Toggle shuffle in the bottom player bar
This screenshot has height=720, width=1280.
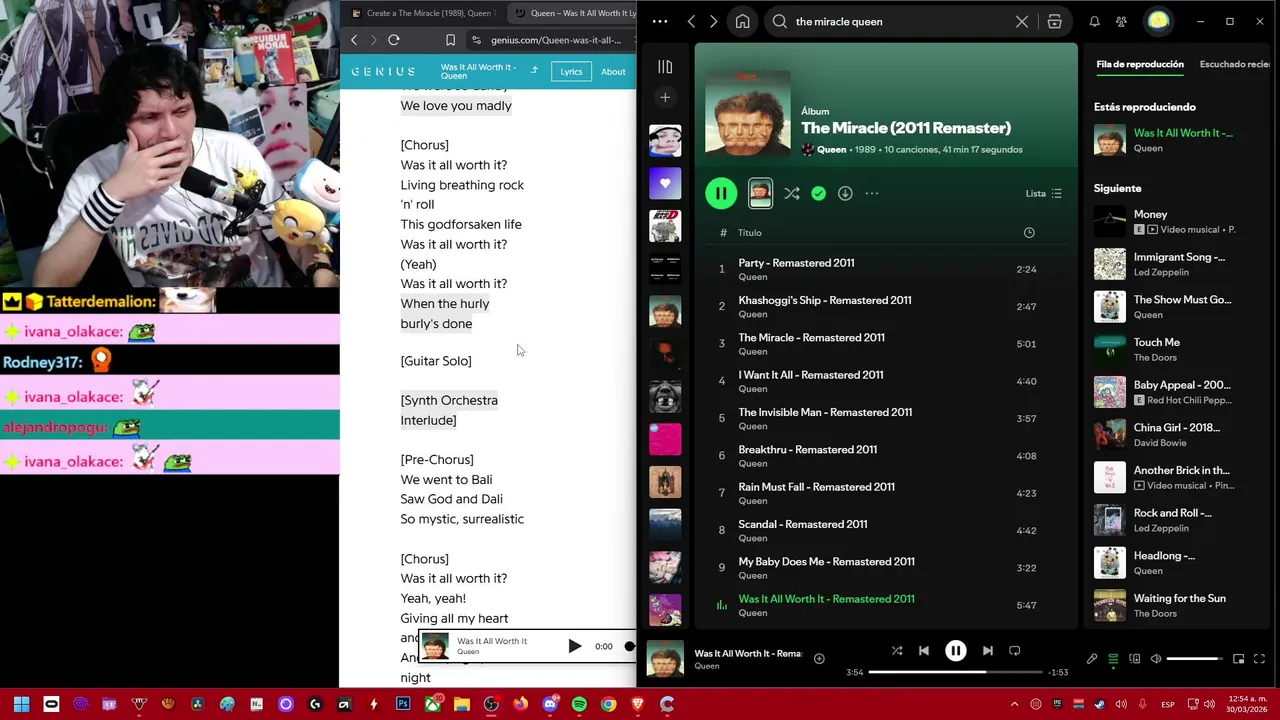(x=897, y=651)
